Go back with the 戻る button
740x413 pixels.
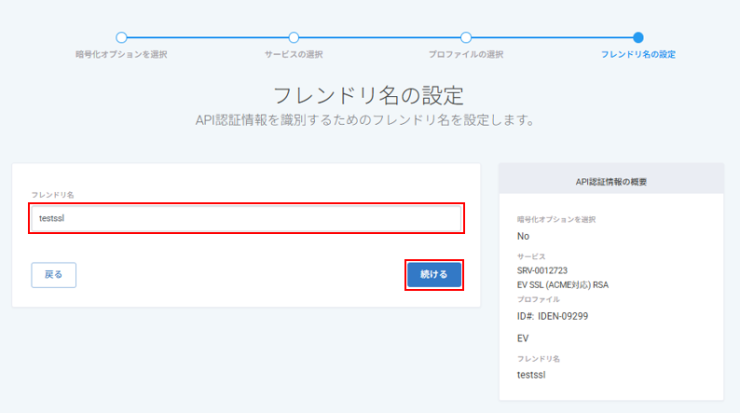click(54, 275)
